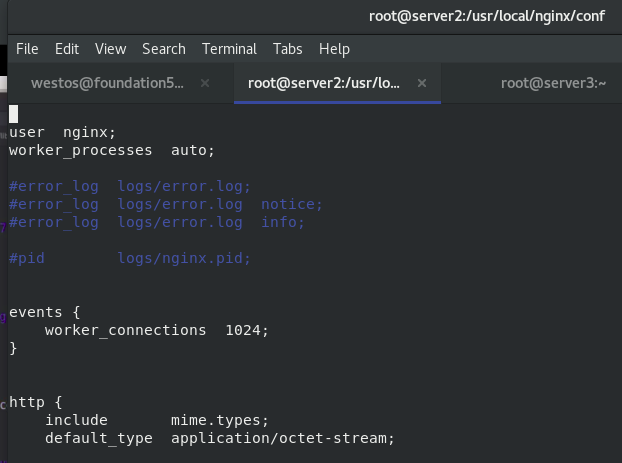Click 'application/octet-stream;' value
This screenshot has height=463, width=622.
coord(283,438)
